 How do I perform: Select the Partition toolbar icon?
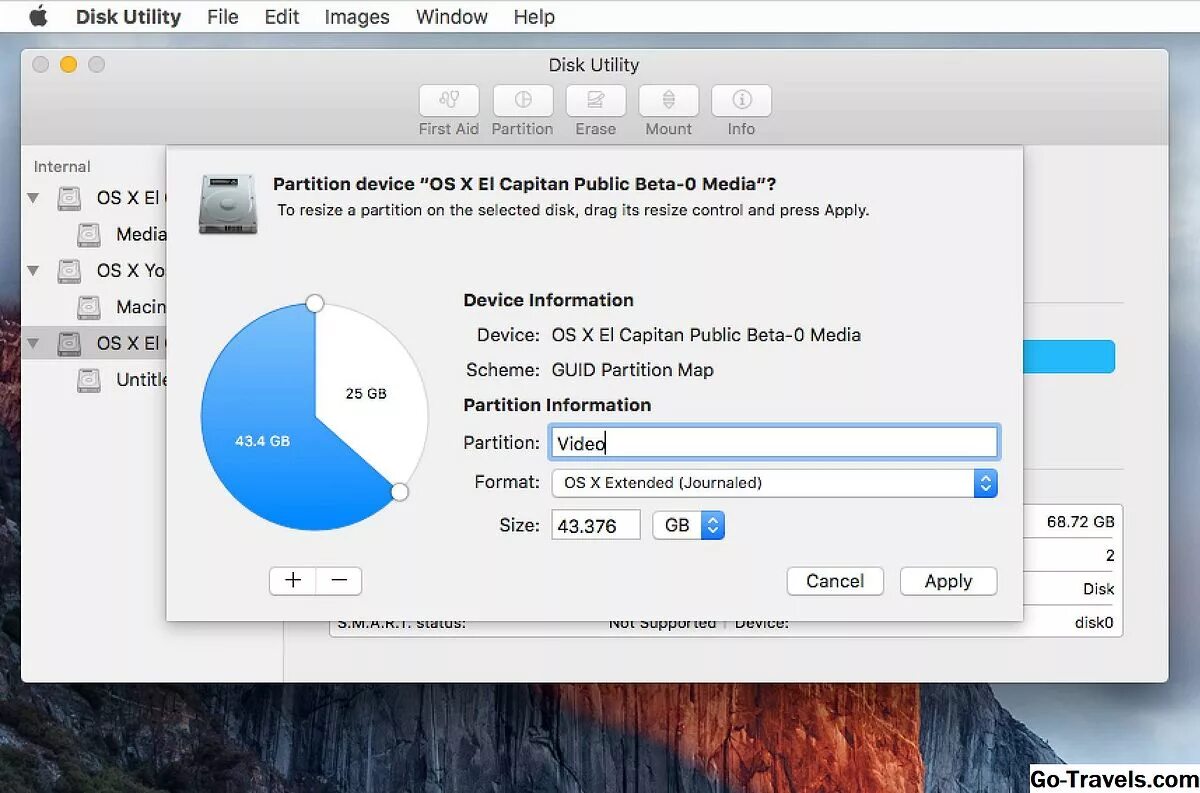(522, 108)
